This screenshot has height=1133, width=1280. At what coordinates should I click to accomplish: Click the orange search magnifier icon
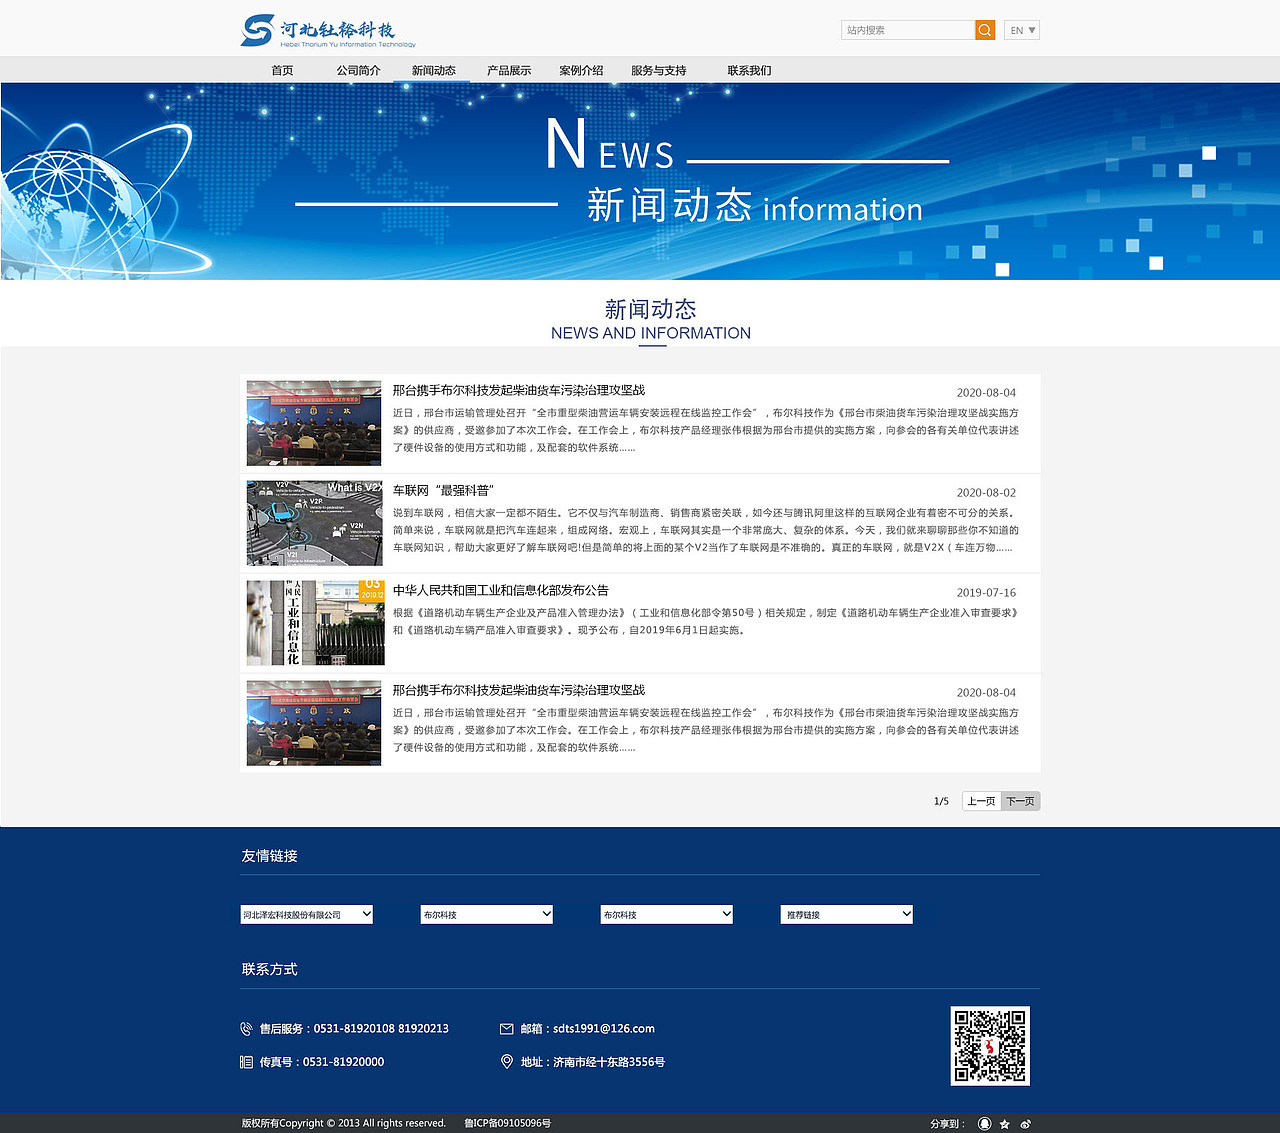[x=984, y=30]
